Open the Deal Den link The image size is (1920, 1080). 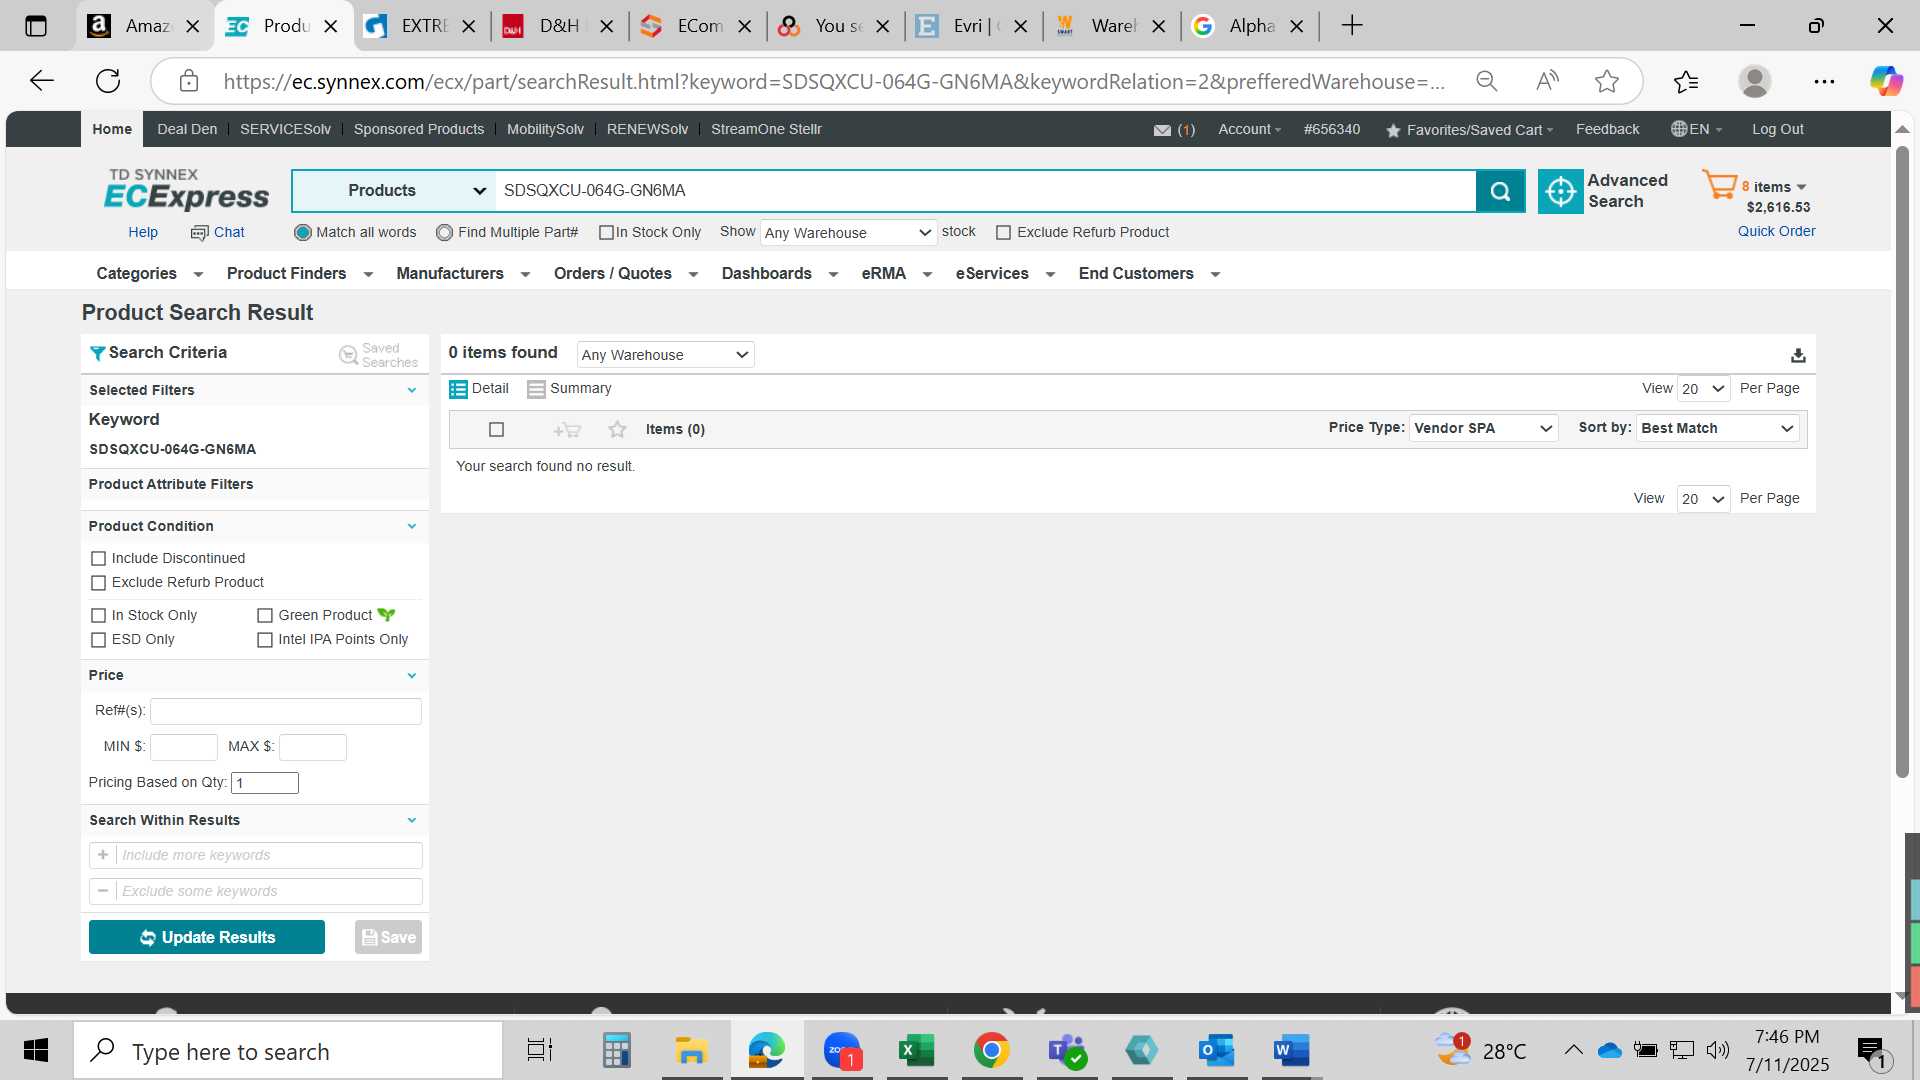[187, 130]
